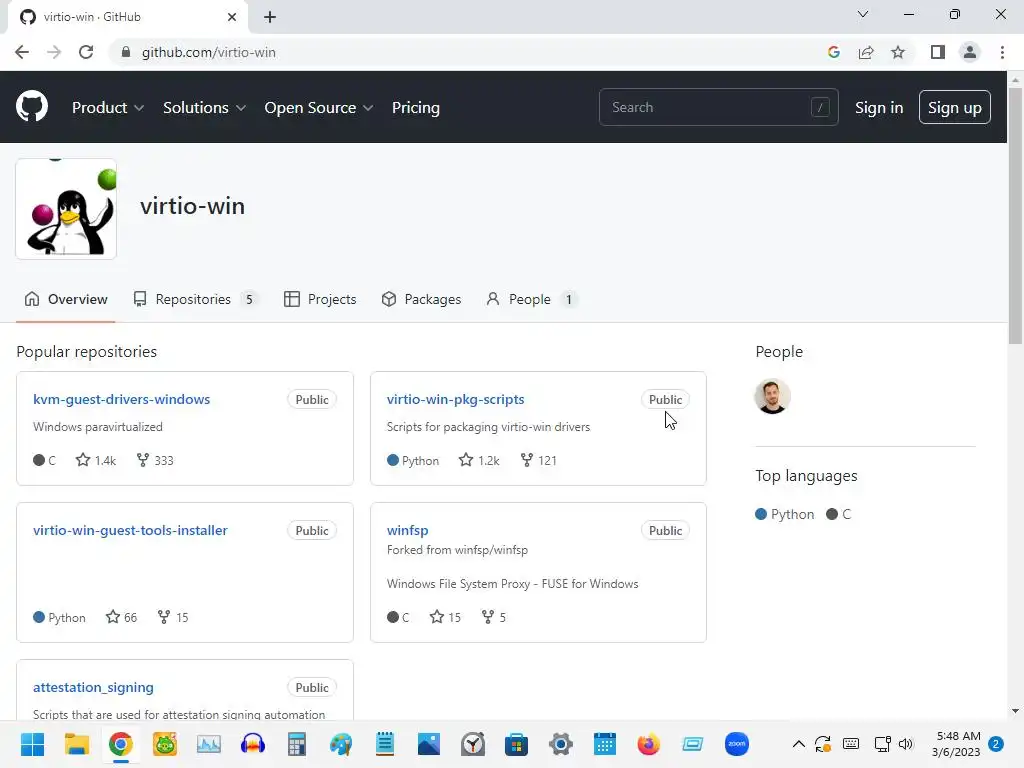View the 66 stars of guest-tools-installer
The height and width of the screenshot is (768, 1024).
tap(121, 617)
